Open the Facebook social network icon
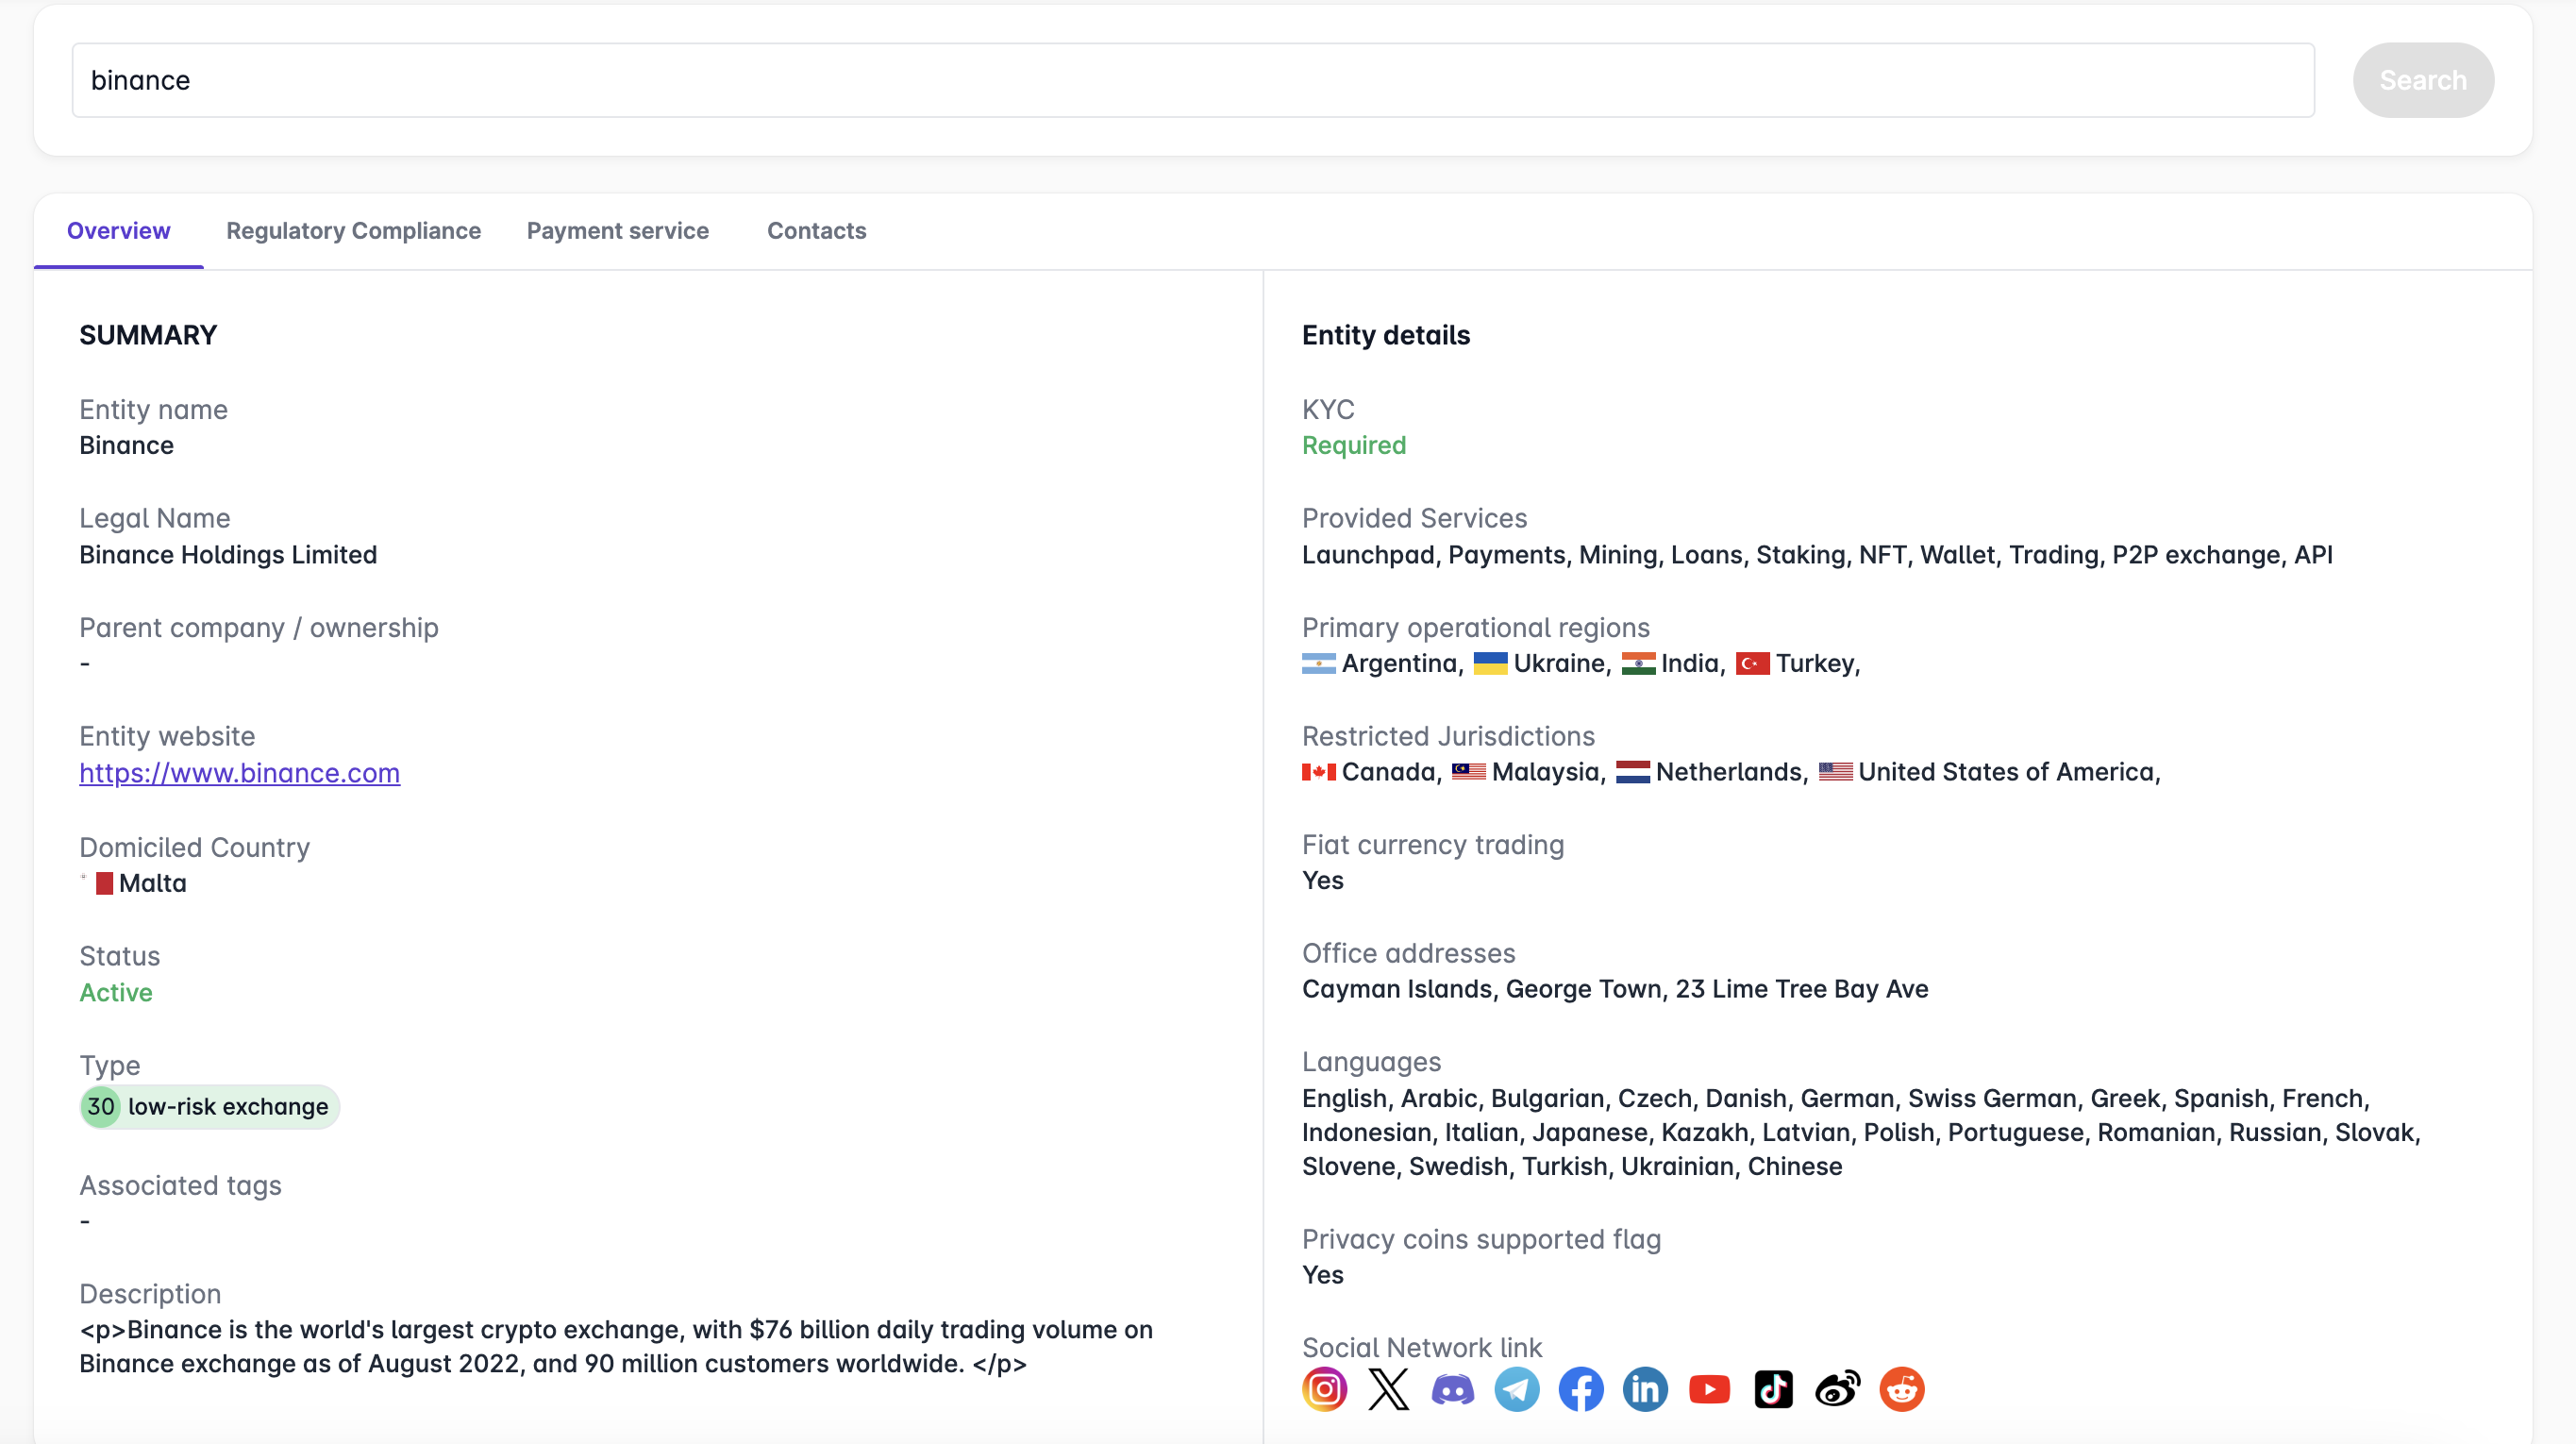This screenshot has height=1444, width=2576. coord(1580,1389)
